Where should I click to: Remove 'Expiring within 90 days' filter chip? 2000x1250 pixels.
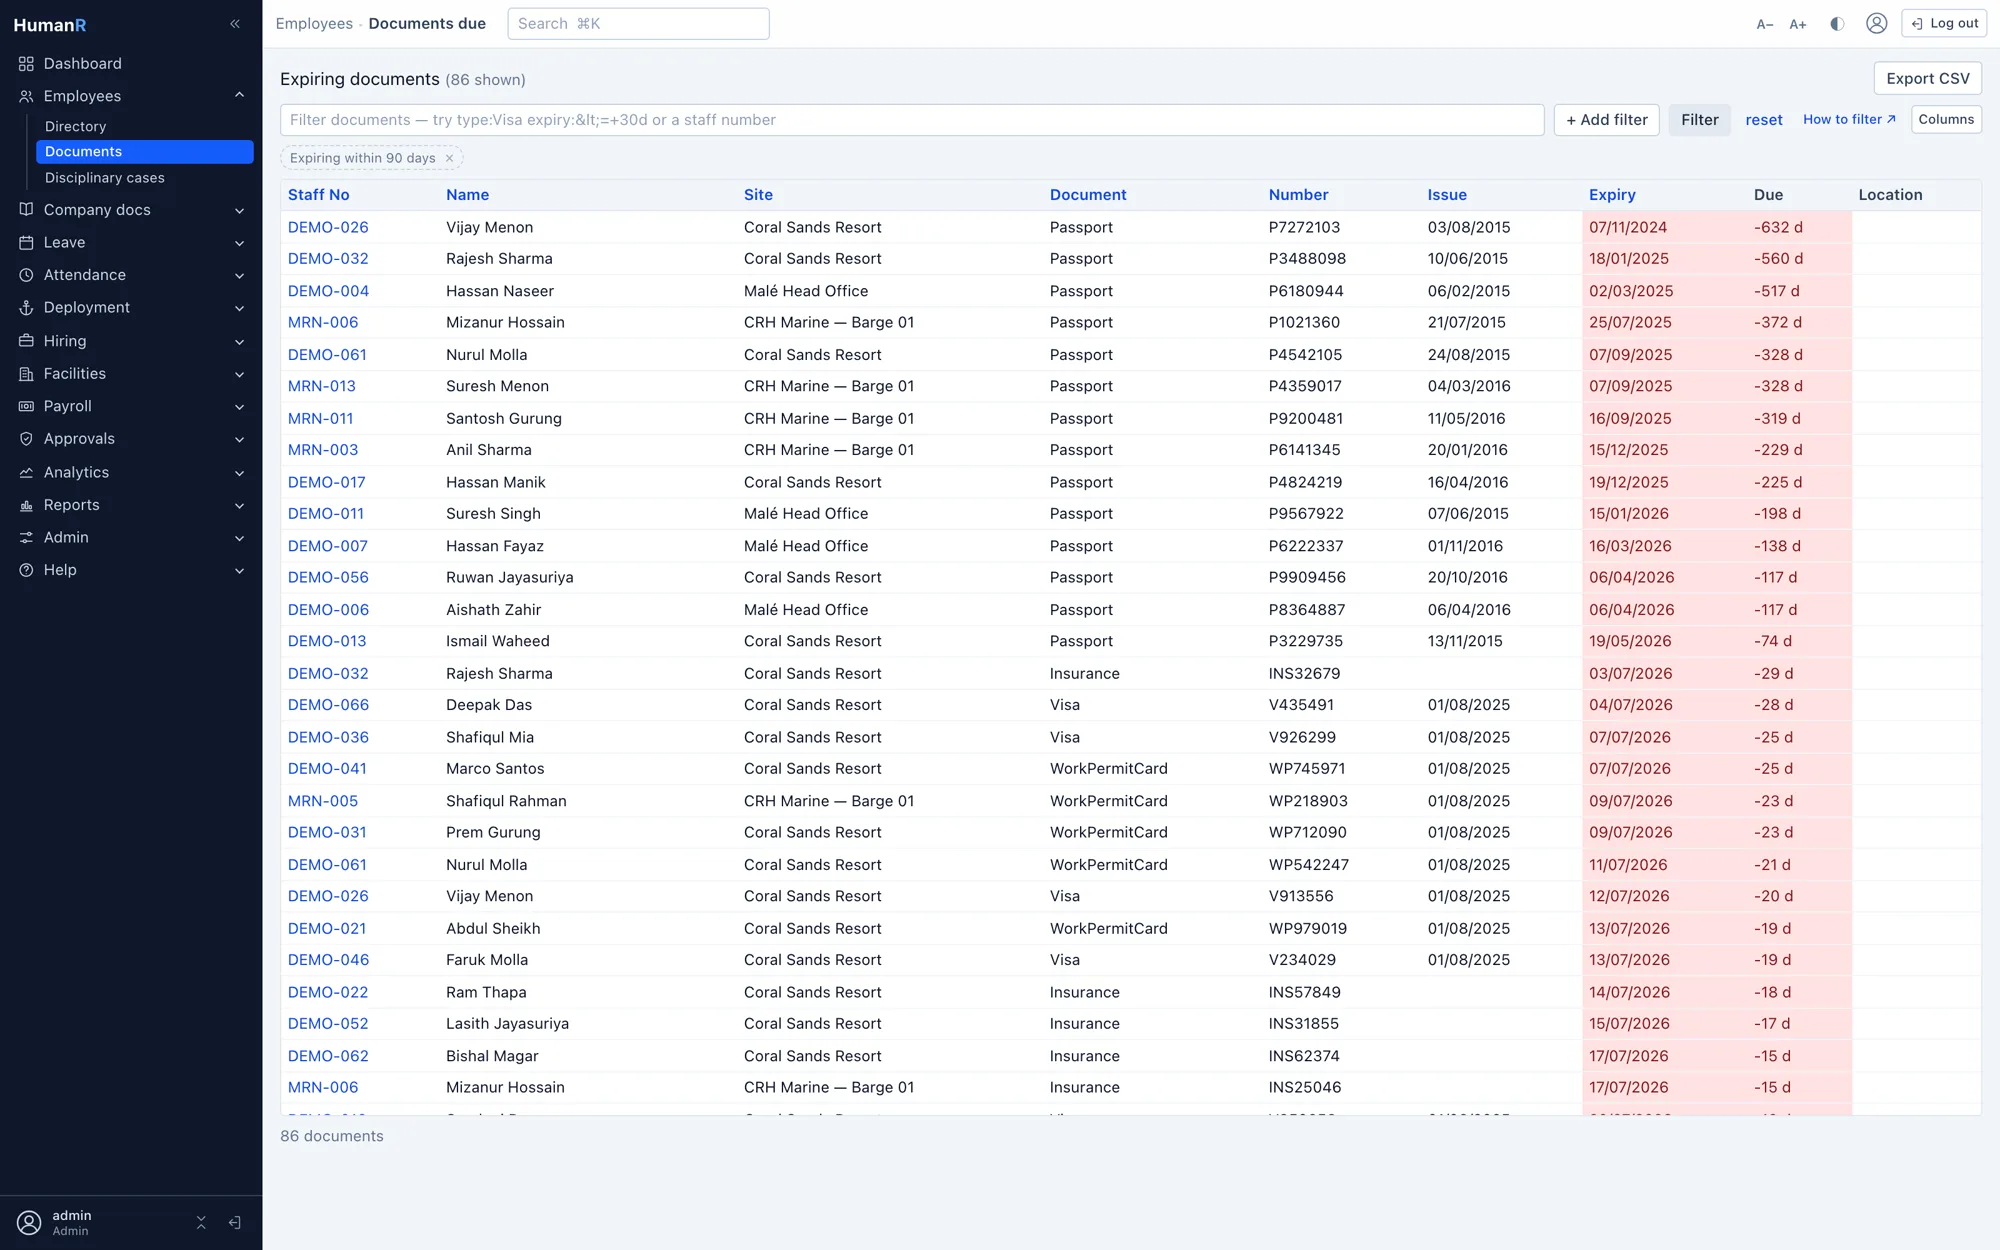coord(449,158)
